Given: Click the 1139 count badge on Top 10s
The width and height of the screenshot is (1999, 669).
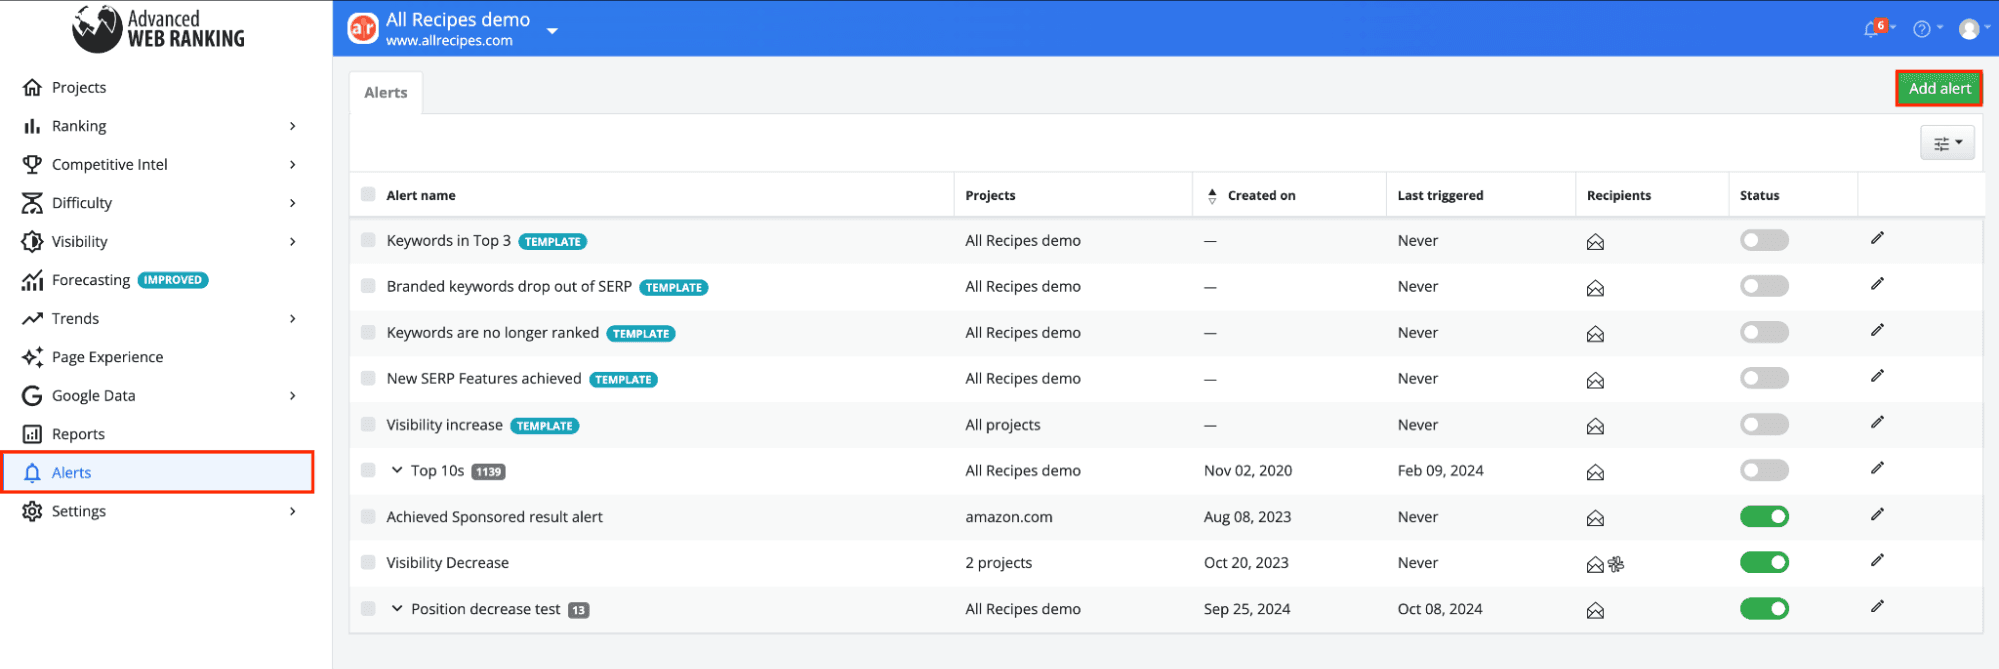Looking at the screenshot, I should (x=489, y=472).
